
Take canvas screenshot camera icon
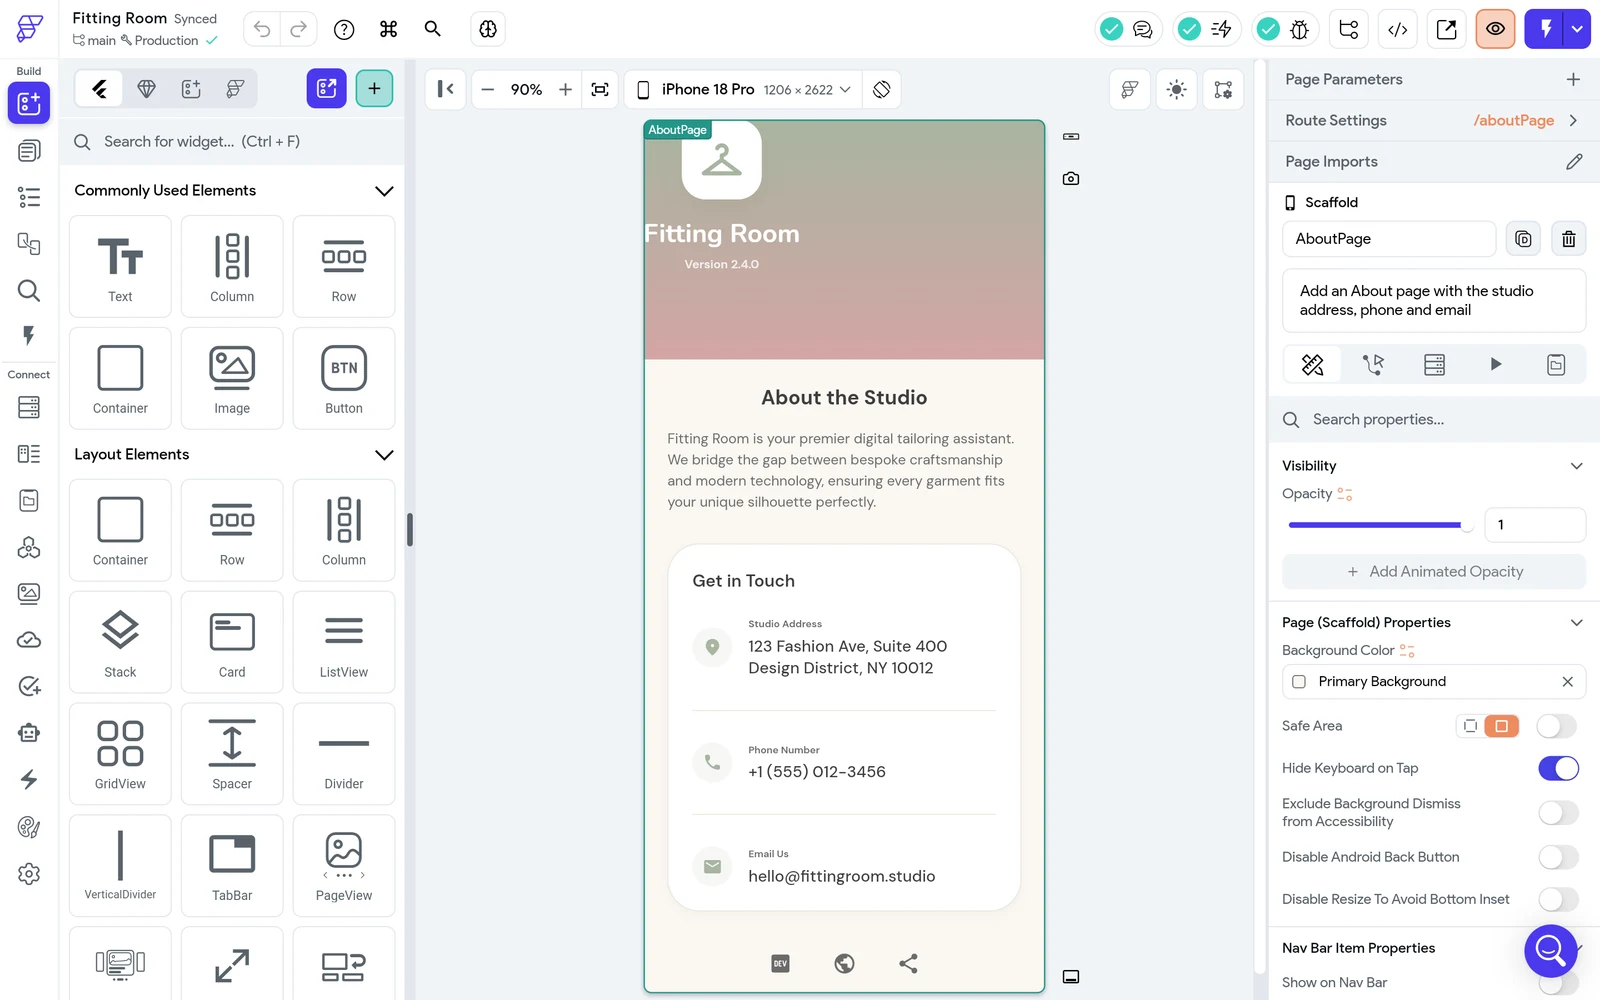tap(1071, 179)
